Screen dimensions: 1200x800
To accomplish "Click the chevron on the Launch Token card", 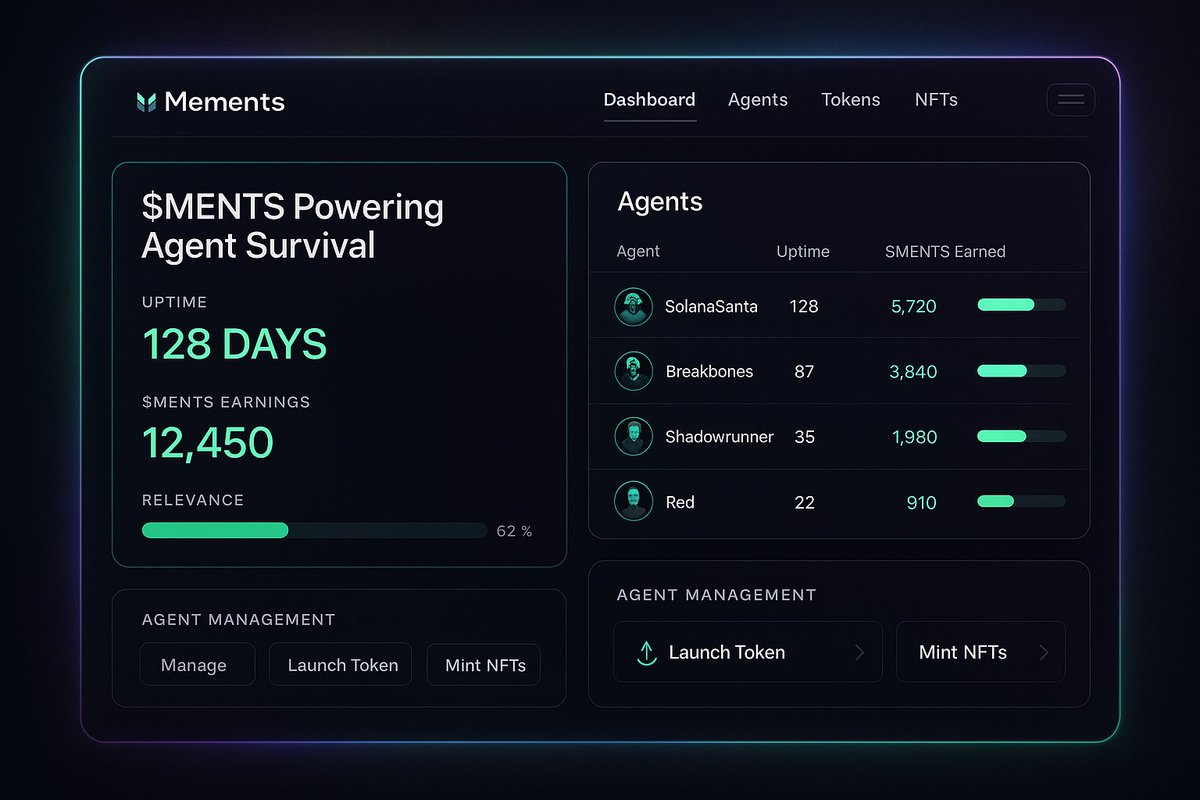I will point(859,653).
